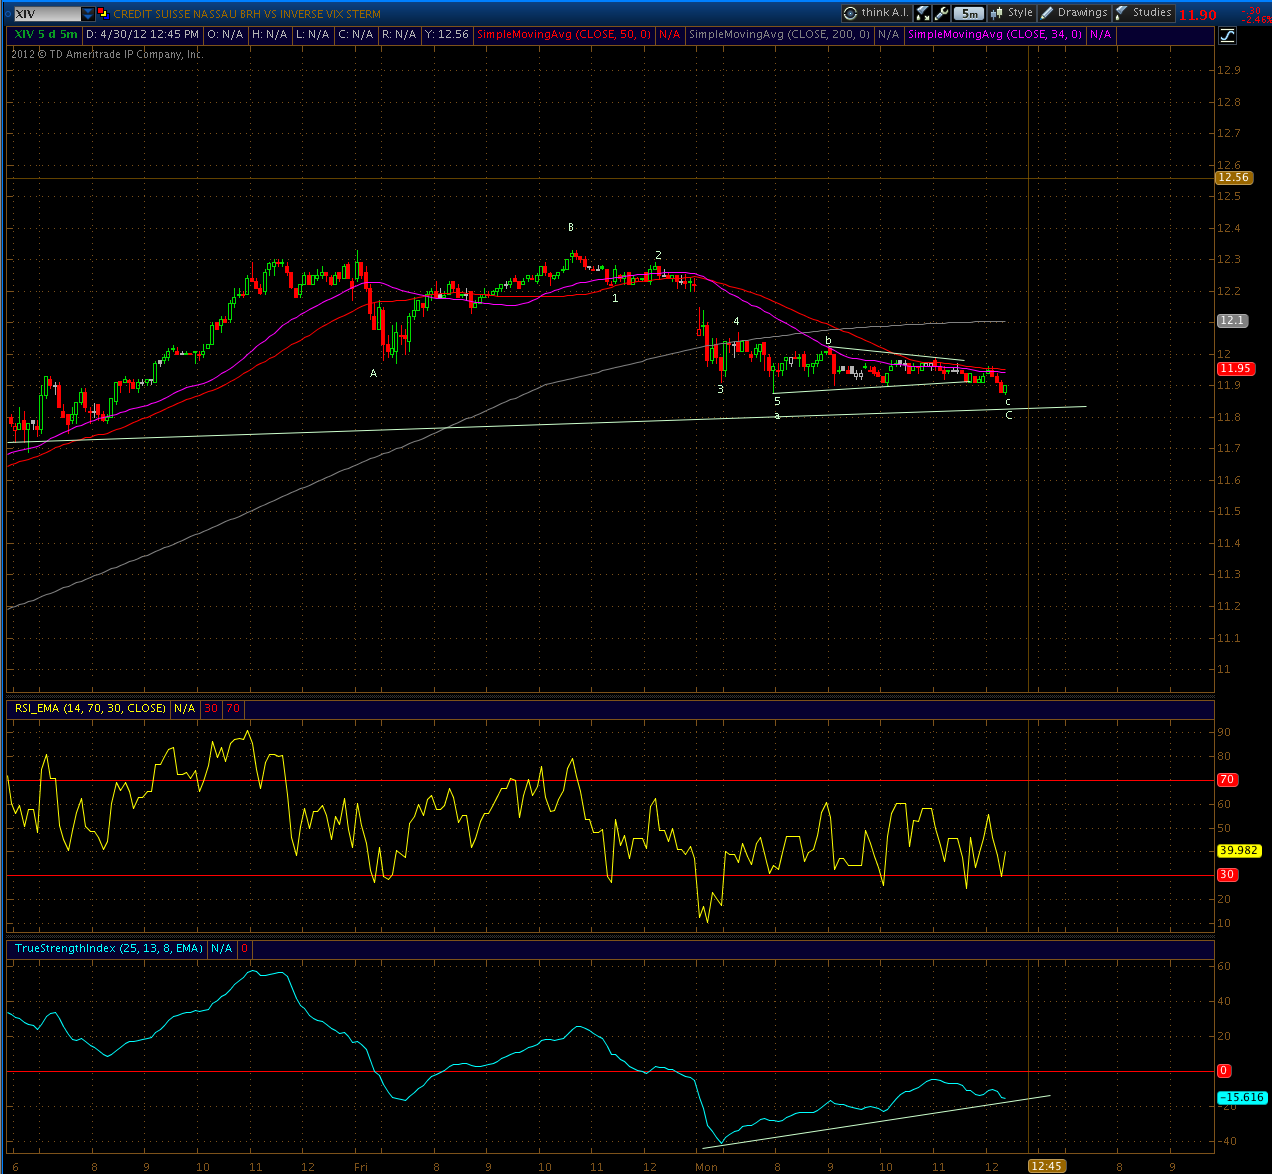Screen dimensions: 1272x1174
Task: Click the SimpleMovingAvg (CLOSE, 200, 0) label
Action: tap(779, 34)
